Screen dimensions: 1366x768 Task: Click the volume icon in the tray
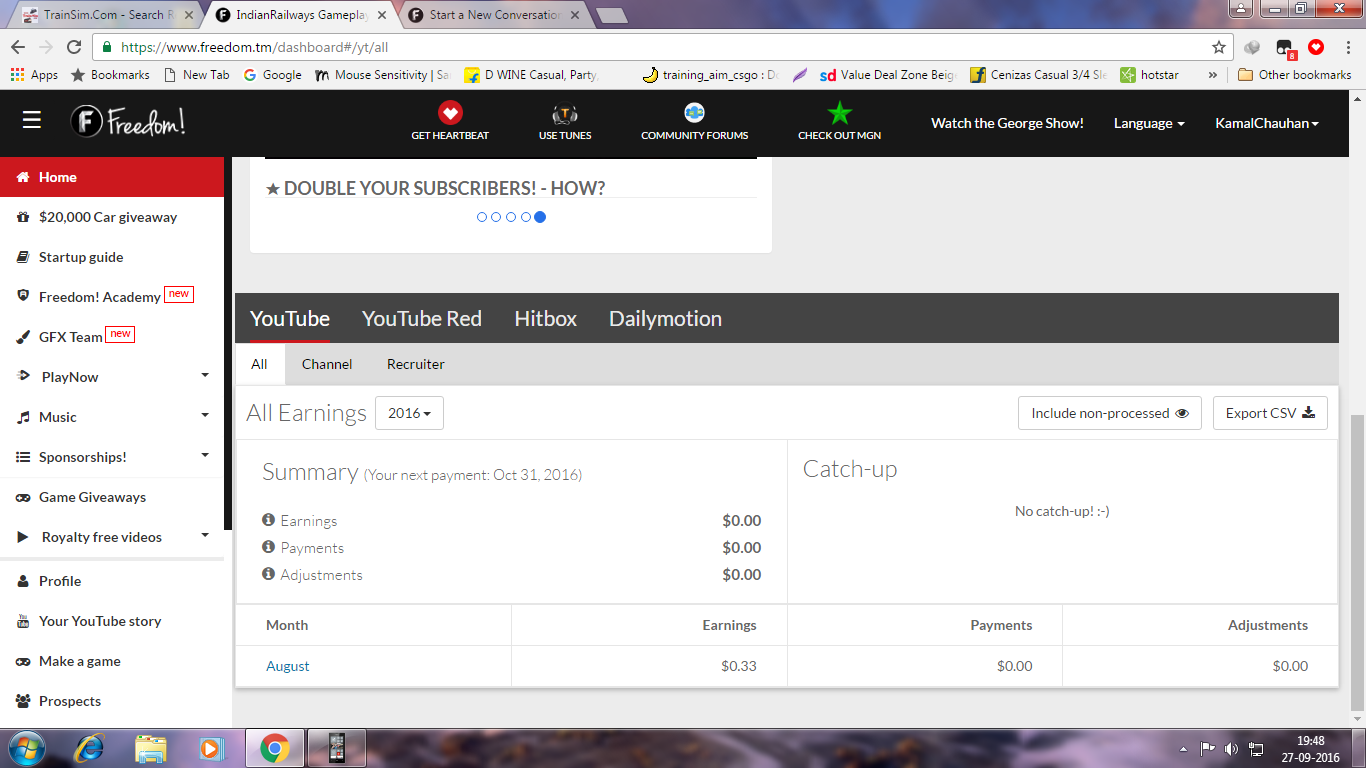[x=1231, y=748]
